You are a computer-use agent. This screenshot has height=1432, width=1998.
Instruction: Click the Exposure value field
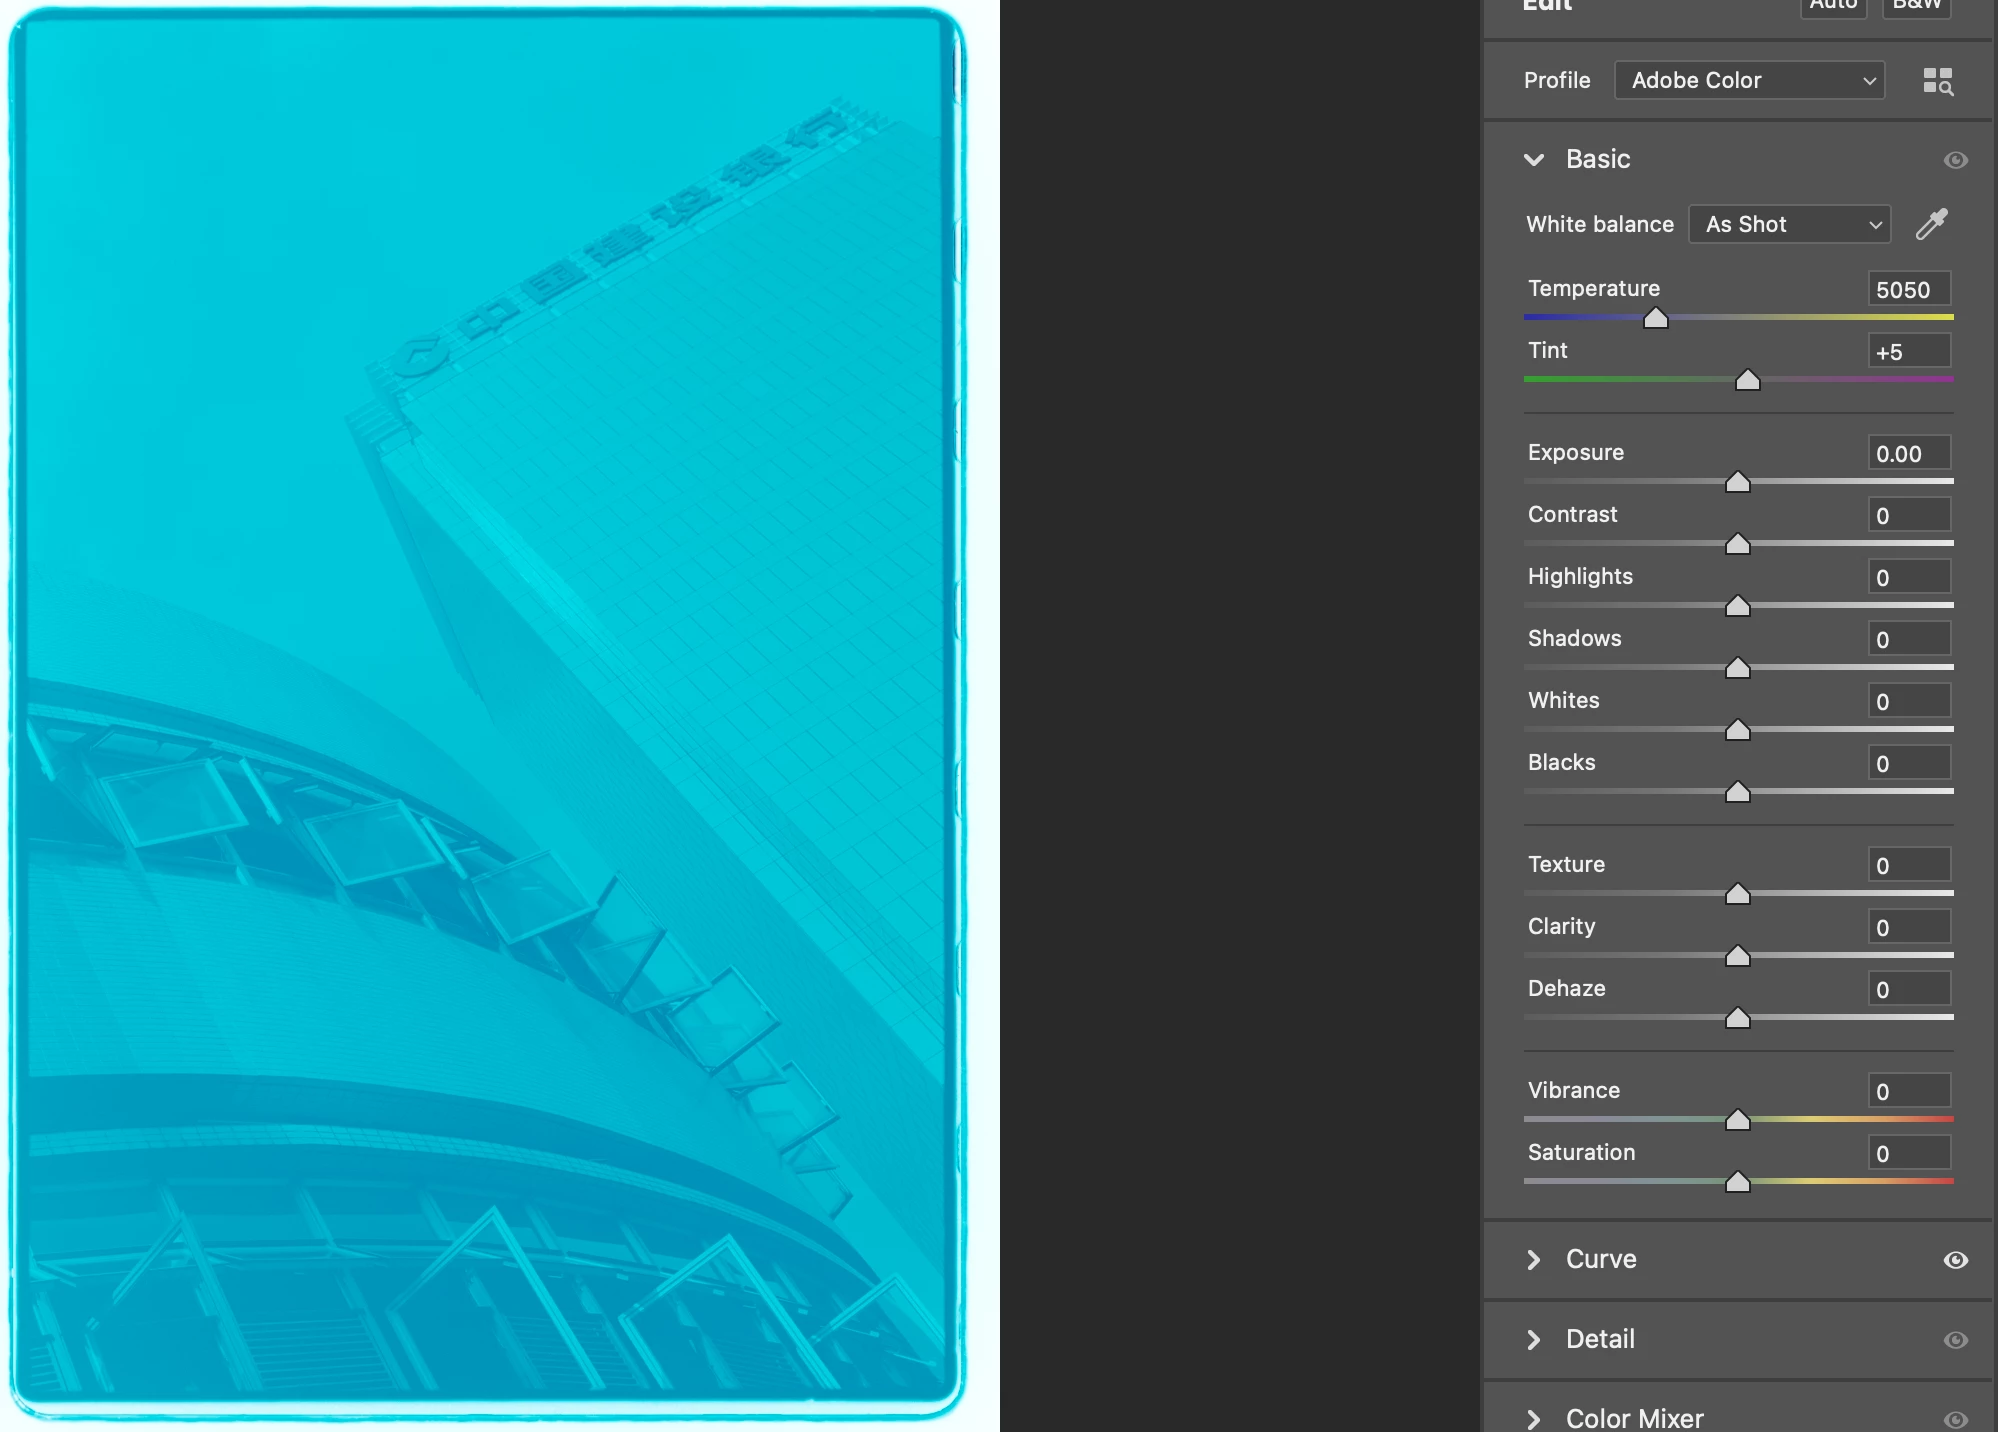pyautogui.click(x=1908, y=454)
